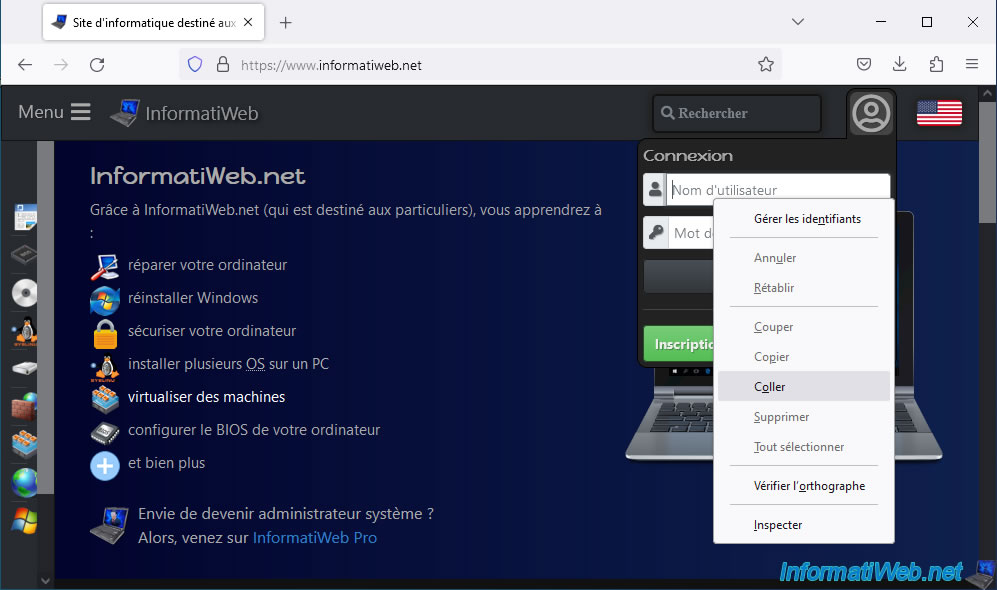
Task: Follow the InformatiWeb Pro link
Action: tap(315, 538)
